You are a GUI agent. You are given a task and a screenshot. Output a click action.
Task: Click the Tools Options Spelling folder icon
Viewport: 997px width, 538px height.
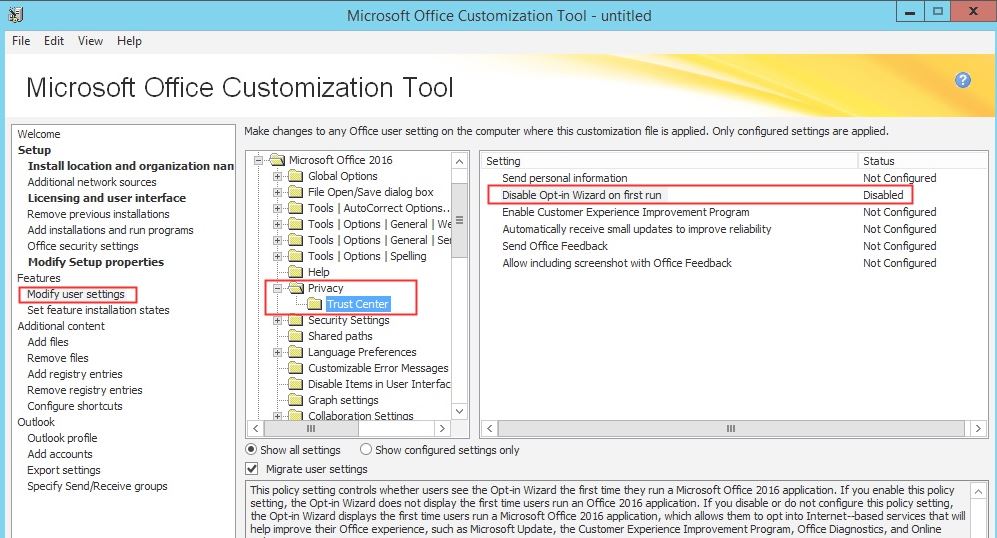[296, 256]
